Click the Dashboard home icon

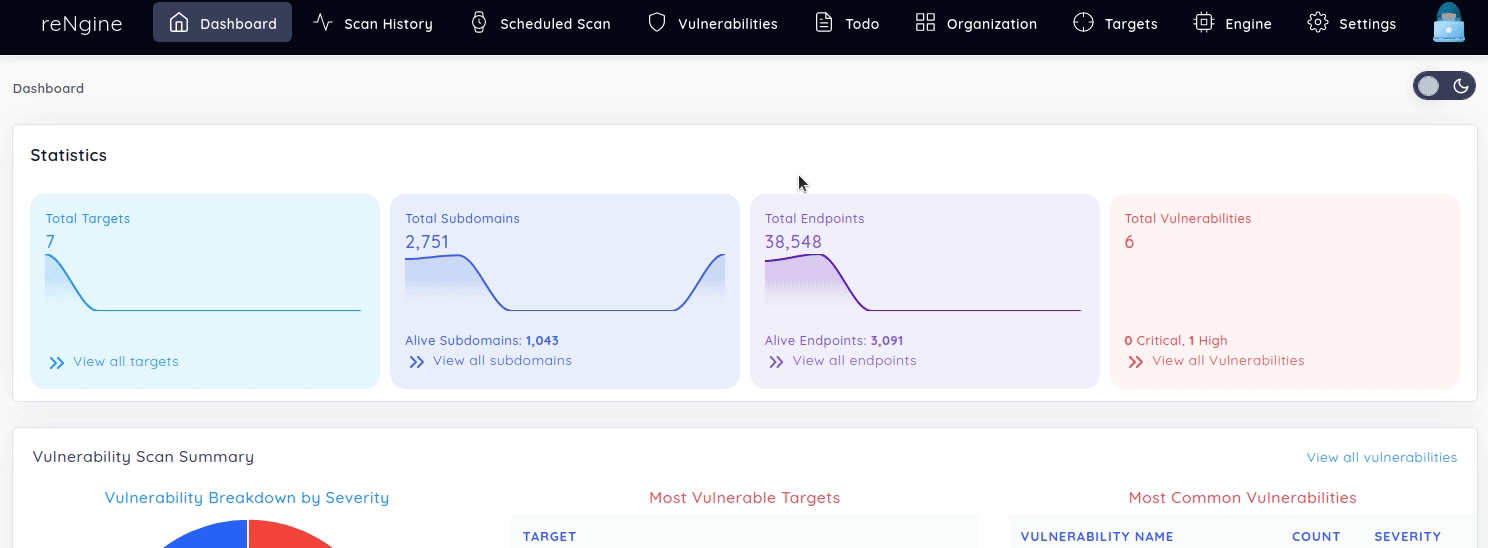(179, 22)
